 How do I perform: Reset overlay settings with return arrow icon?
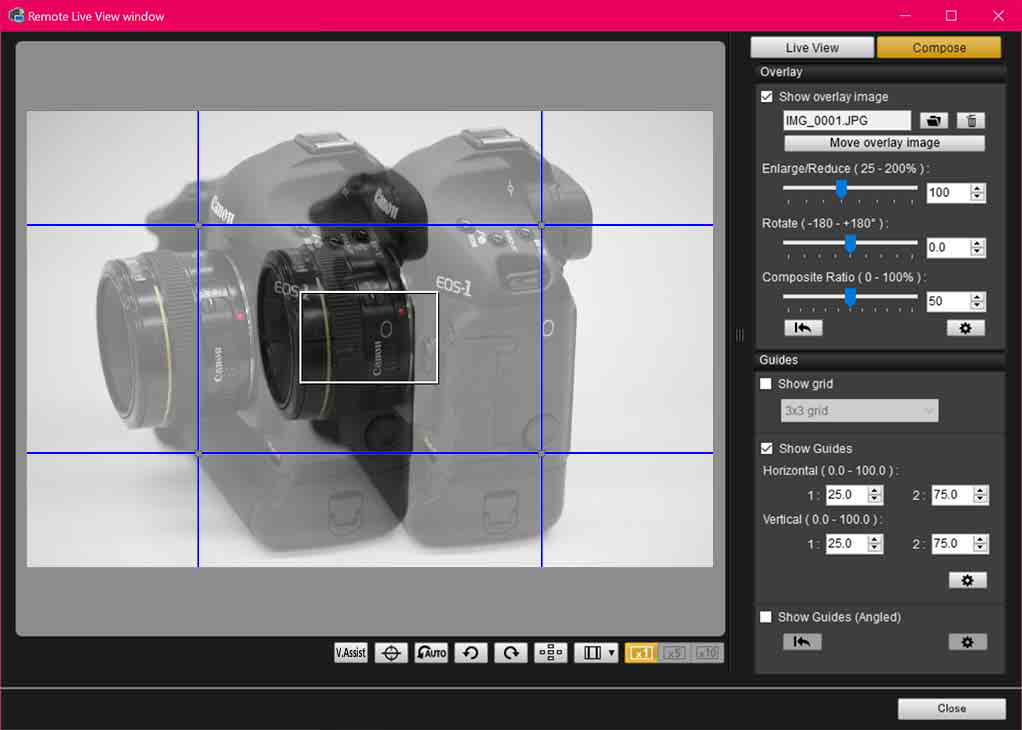pos(803,328)
